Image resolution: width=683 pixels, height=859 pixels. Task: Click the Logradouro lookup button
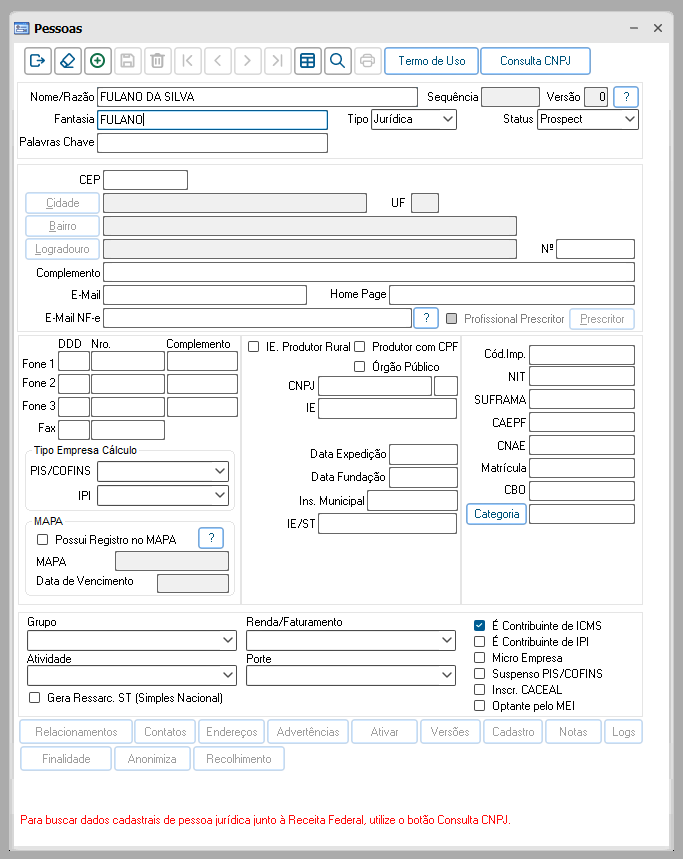[62, 249]
